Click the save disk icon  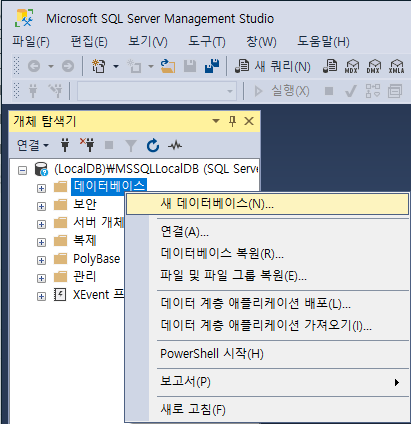[190, 66]
